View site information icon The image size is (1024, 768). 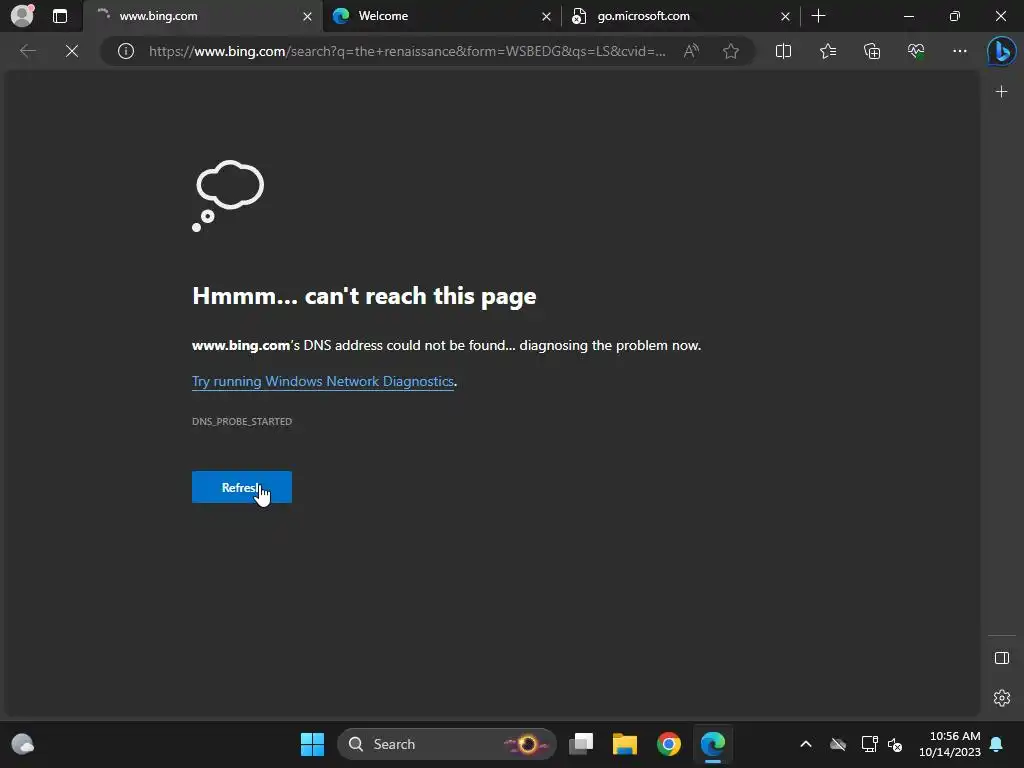pos(125,51)
